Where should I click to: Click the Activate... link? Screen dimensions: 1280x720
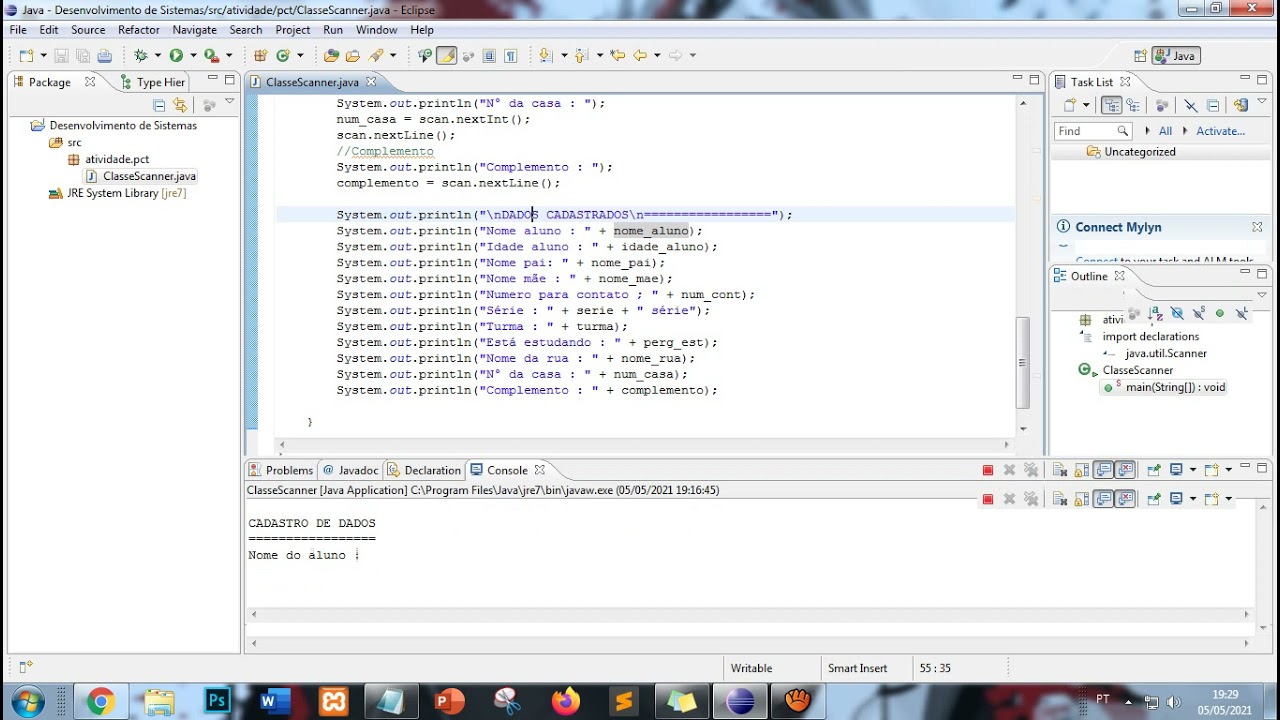coord(1220,131)
